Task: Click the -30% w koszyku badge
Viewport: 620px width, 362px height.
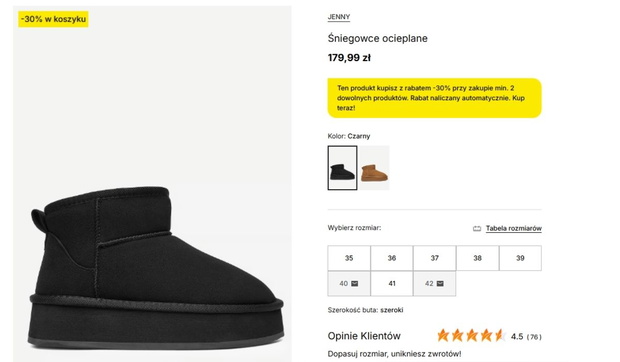Action: 53,19
